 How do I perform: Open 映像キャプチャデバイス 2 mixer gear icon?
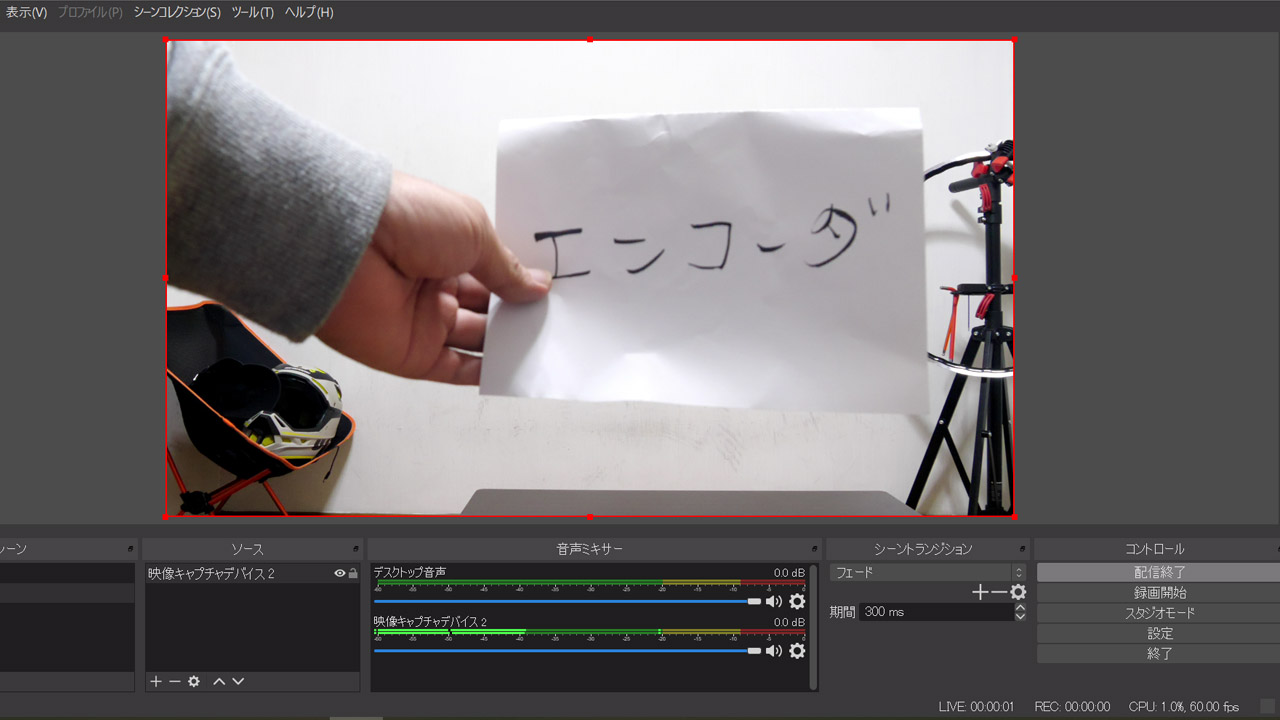tap(796, 651)
